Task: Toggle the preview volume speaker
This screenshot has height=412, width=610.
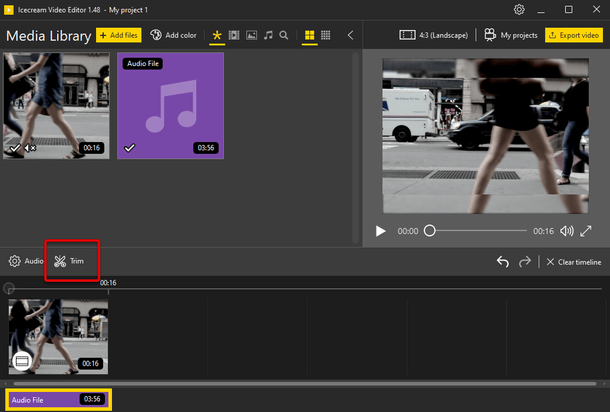Action: [566, 231]
